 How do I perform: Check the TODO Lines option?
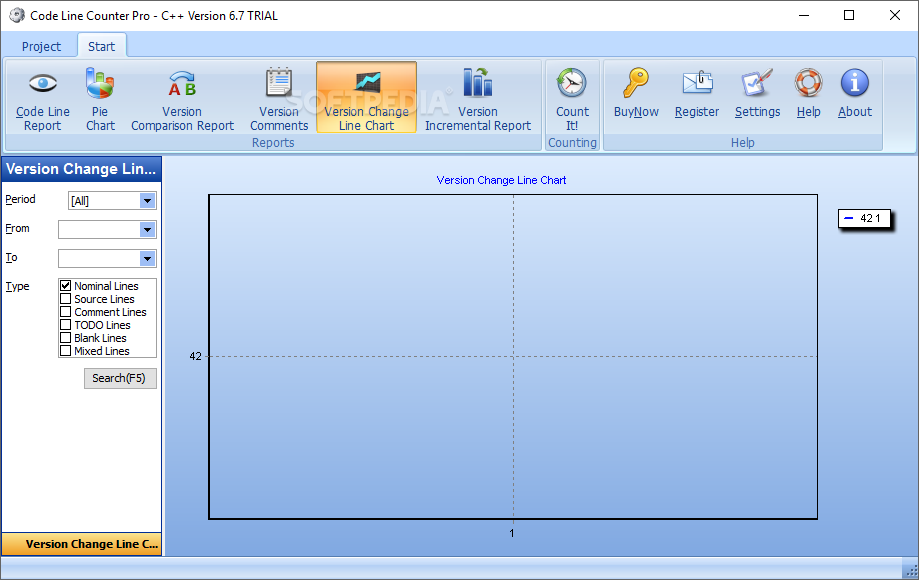(x=66, y=325)
